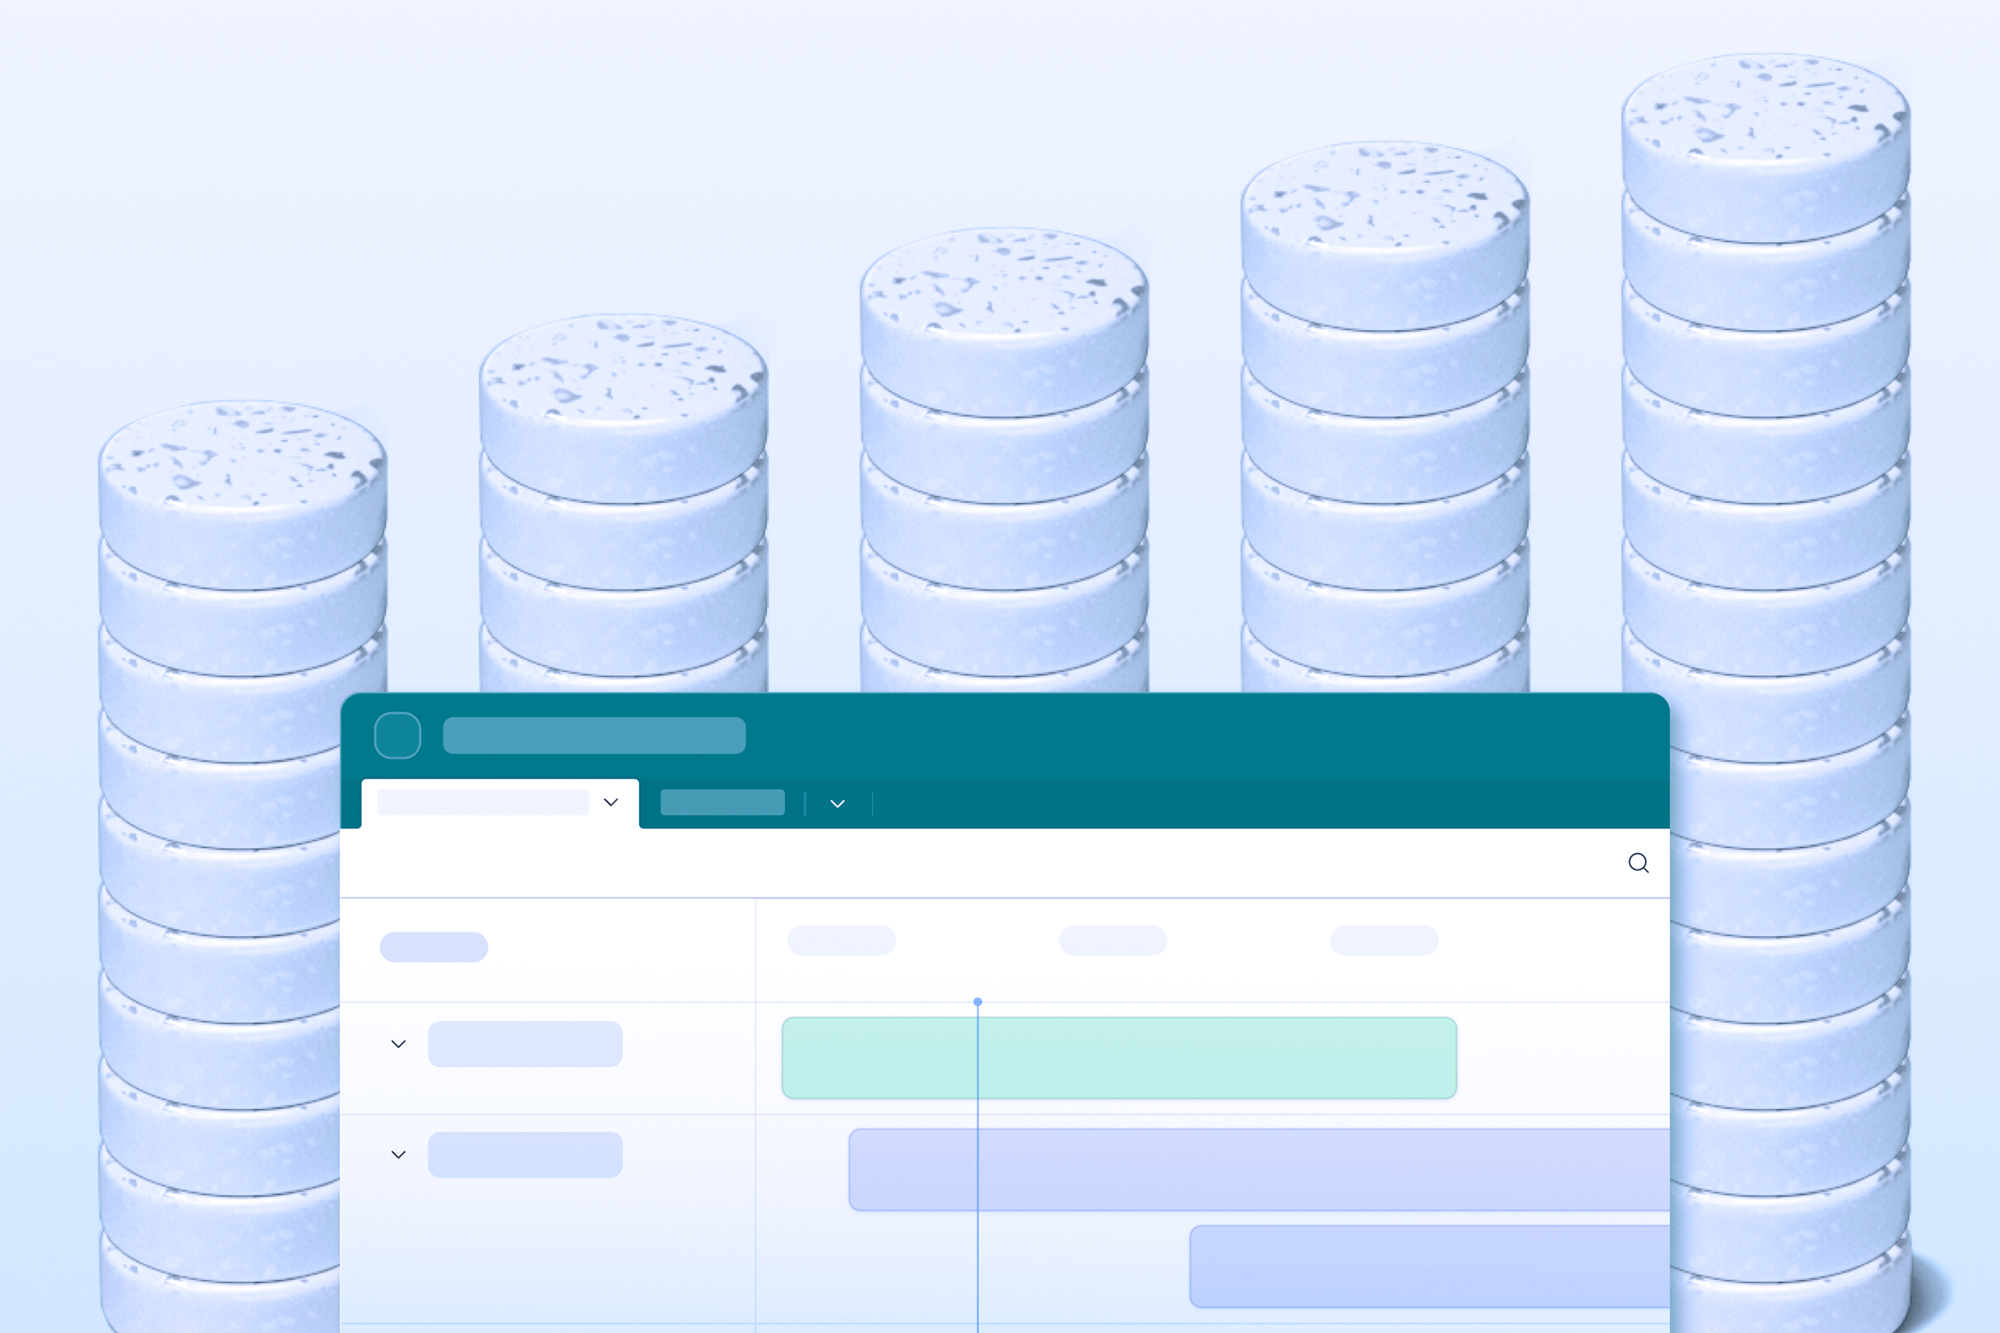Click the left column header pill label

pos(433,947)
